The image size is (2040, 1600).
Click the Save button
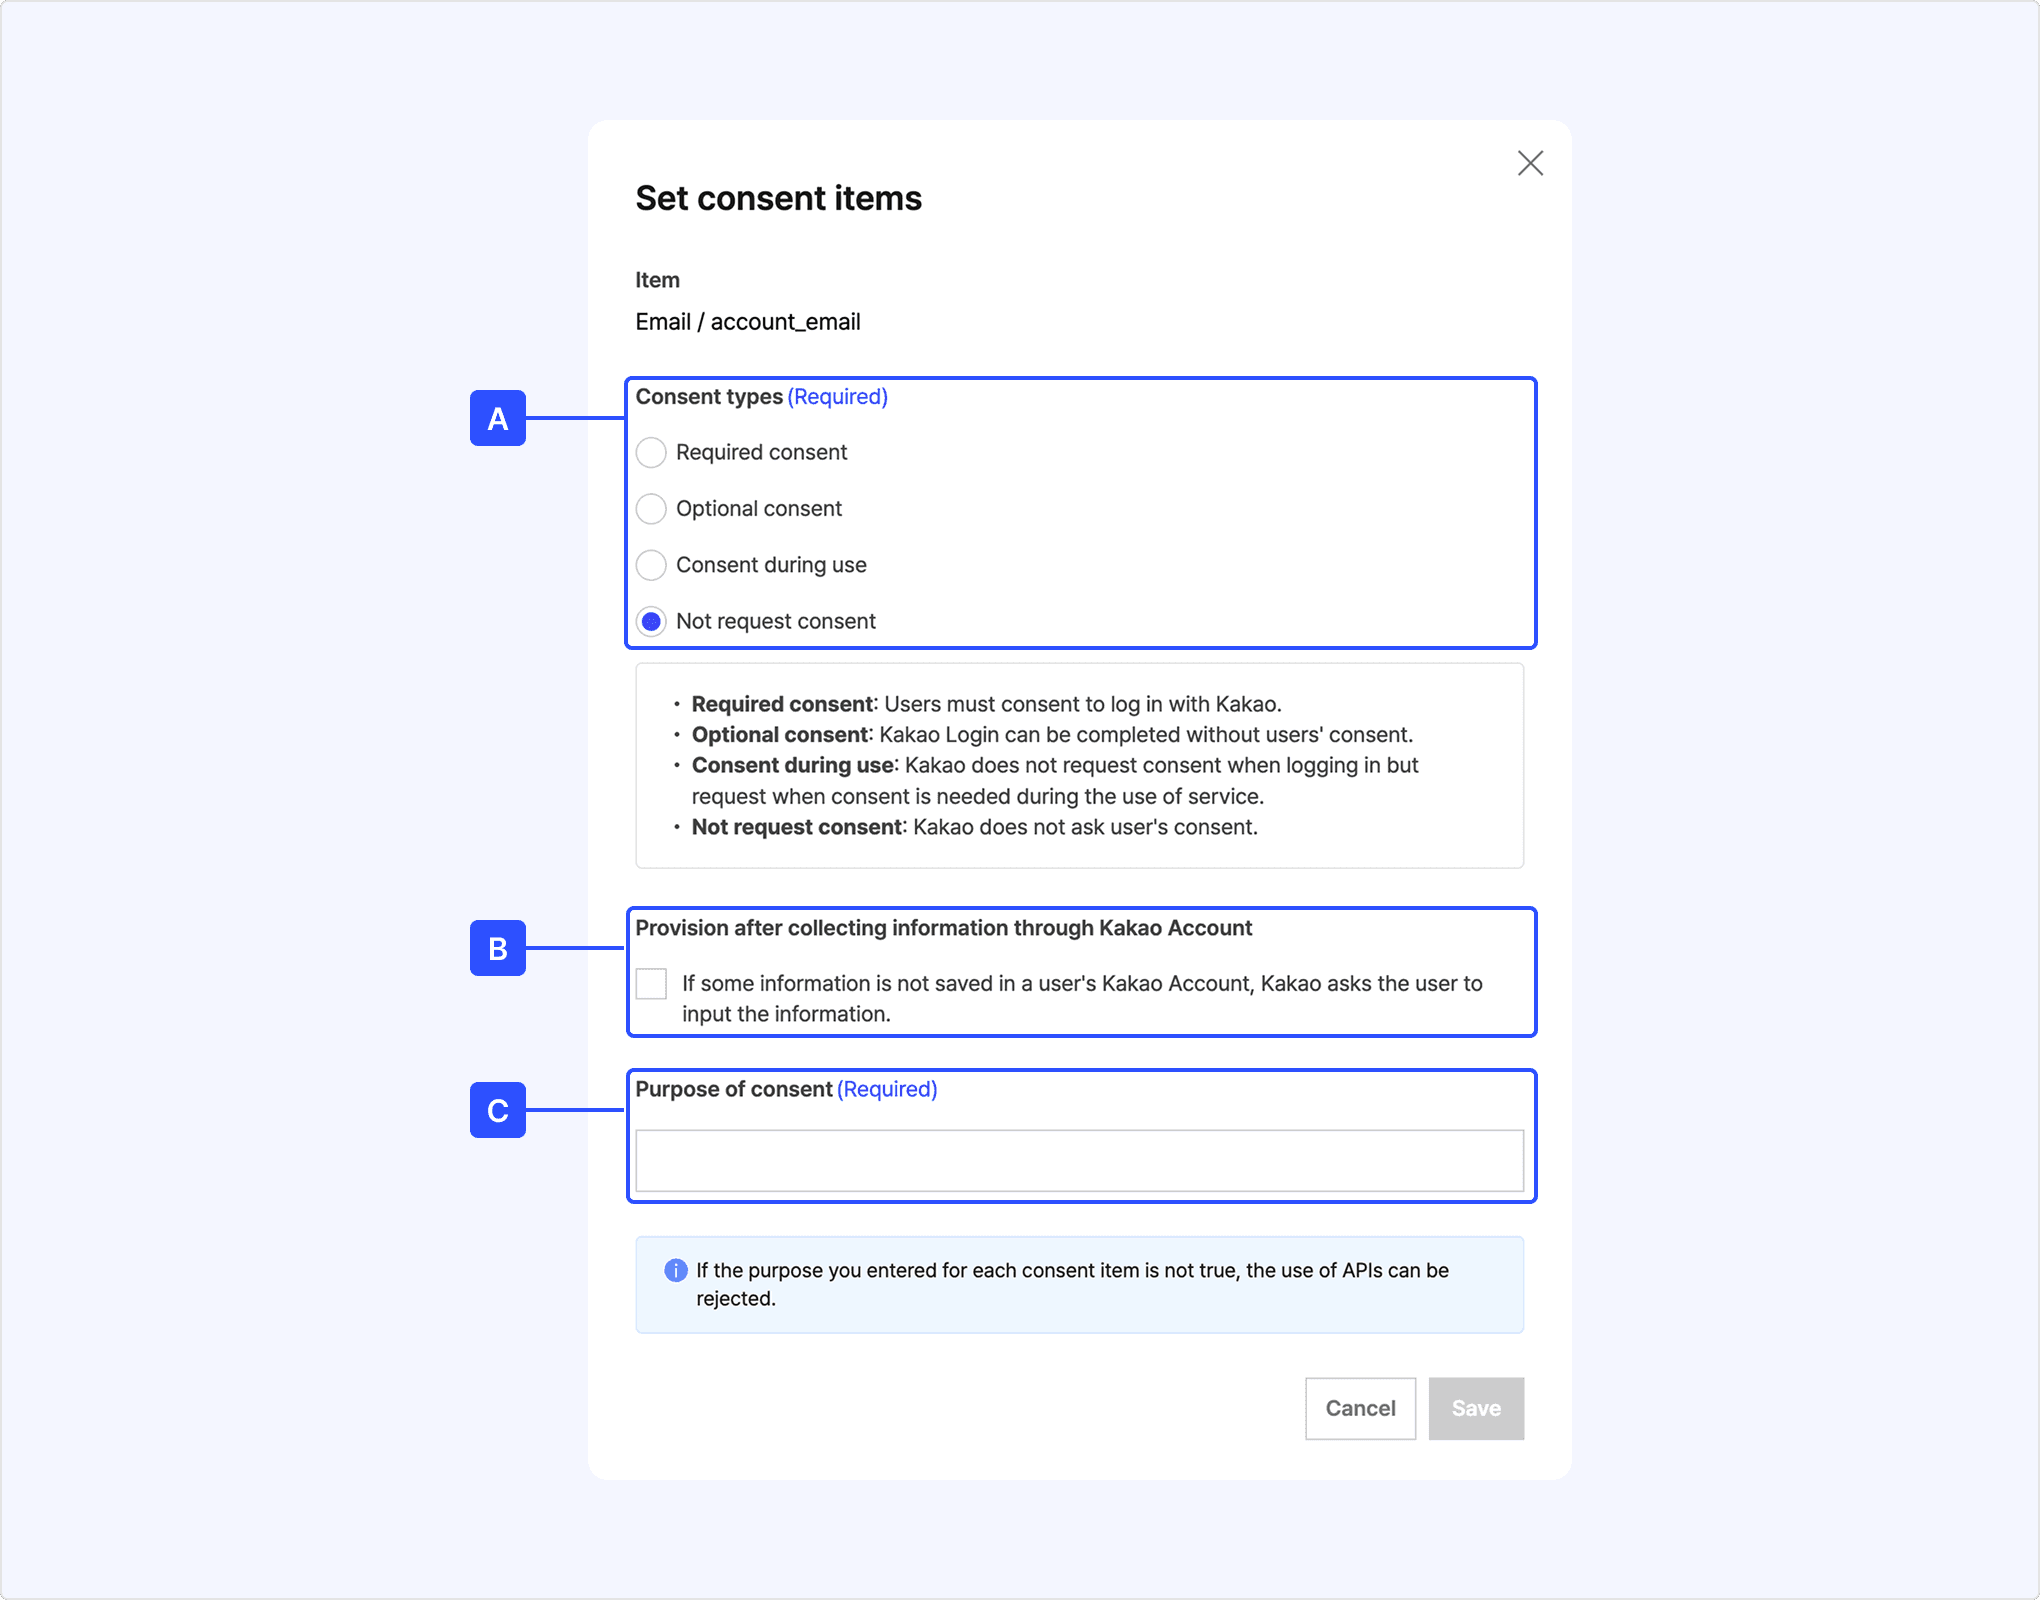pyautogui.click(x=1475, y=1408)
